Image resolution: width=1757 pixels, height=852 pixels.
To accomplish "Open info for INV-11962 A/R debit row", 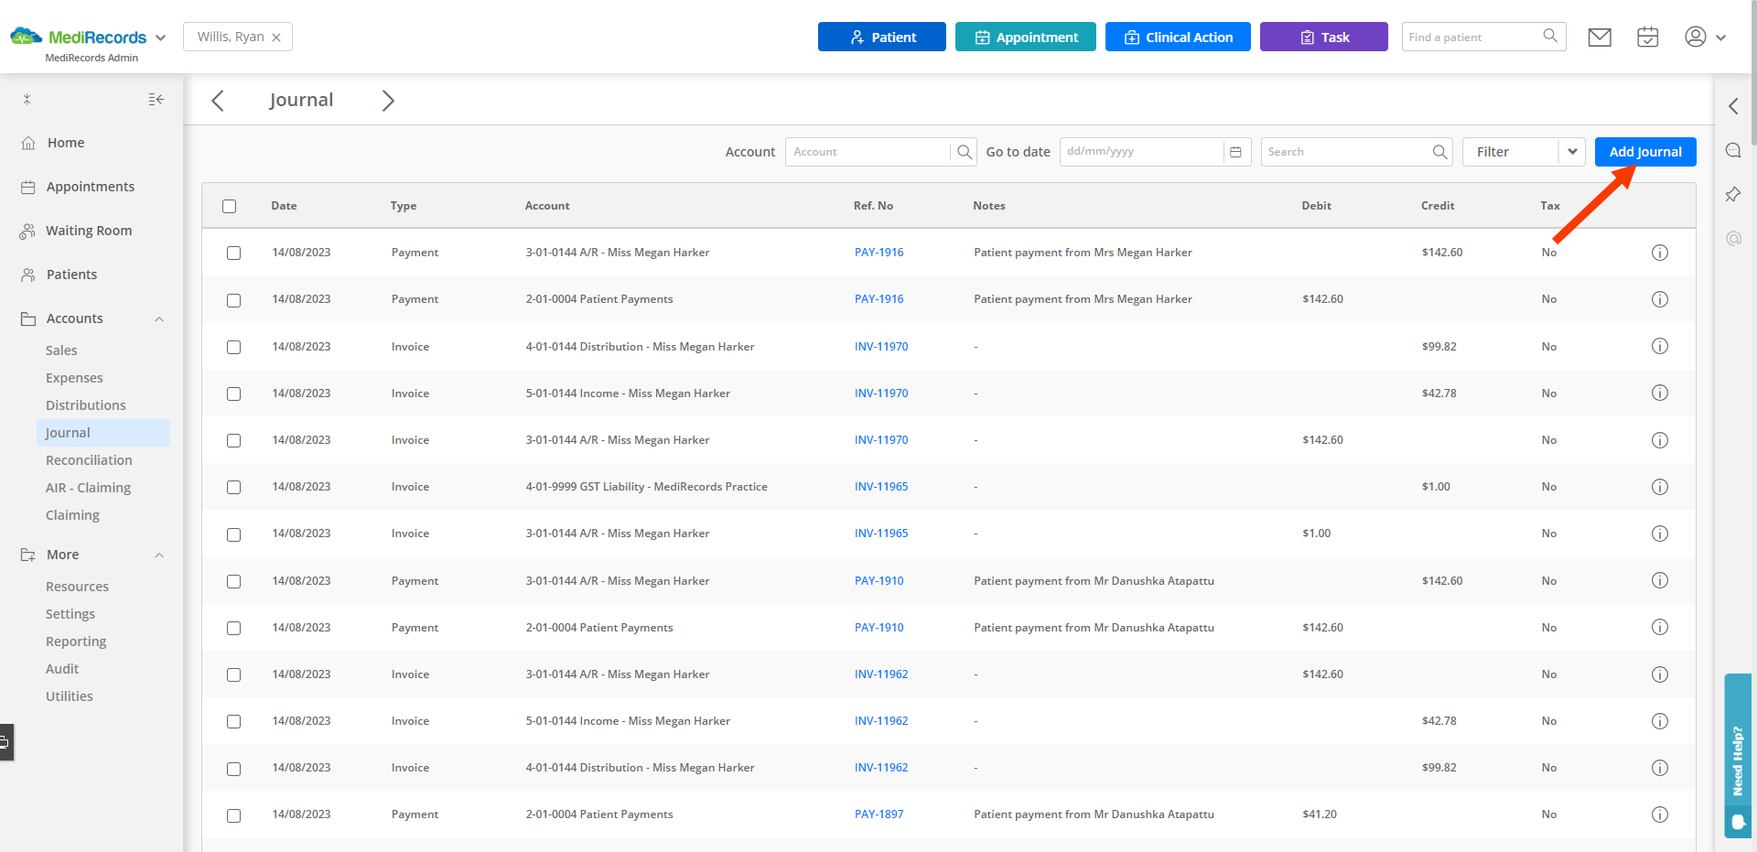I will pos(1660,674).
